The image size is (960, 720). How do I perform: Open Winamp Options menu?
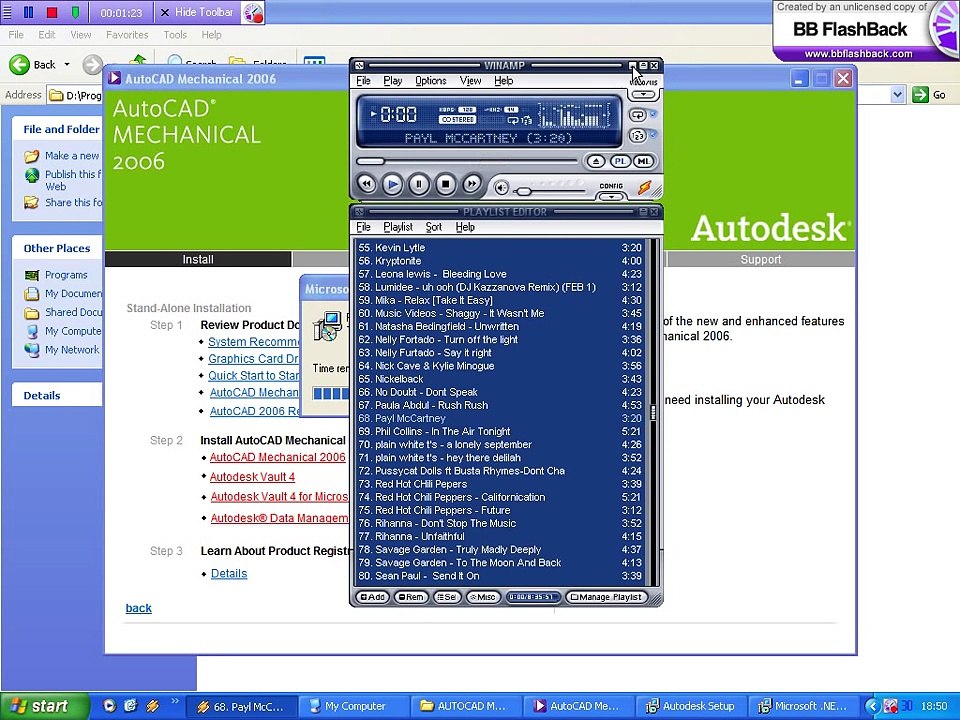[430, 81]
